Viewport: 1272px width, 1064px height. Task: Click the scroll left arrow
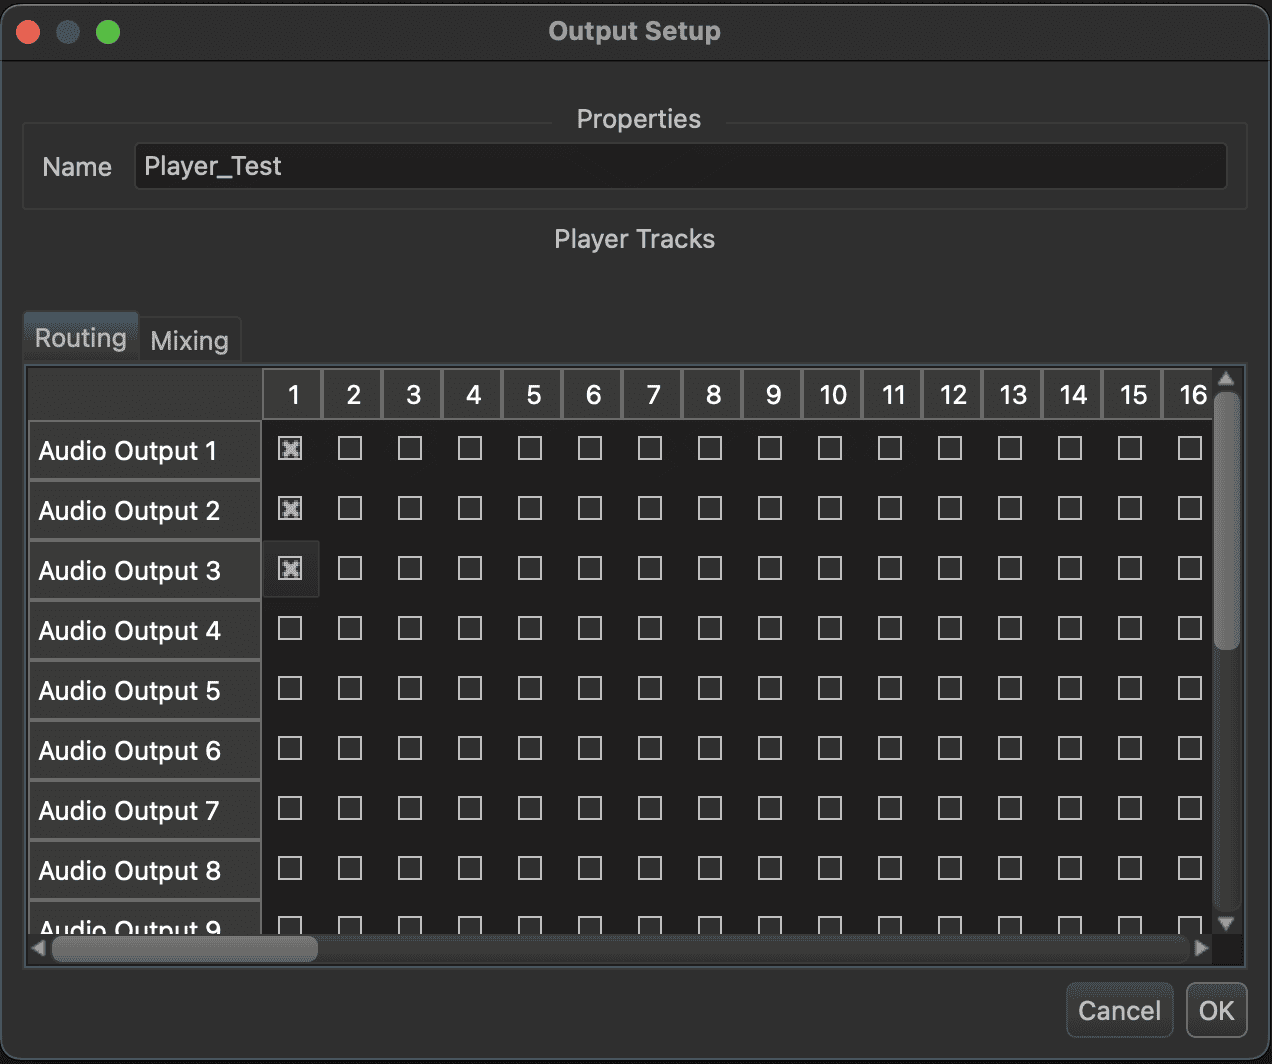point(39,948)
